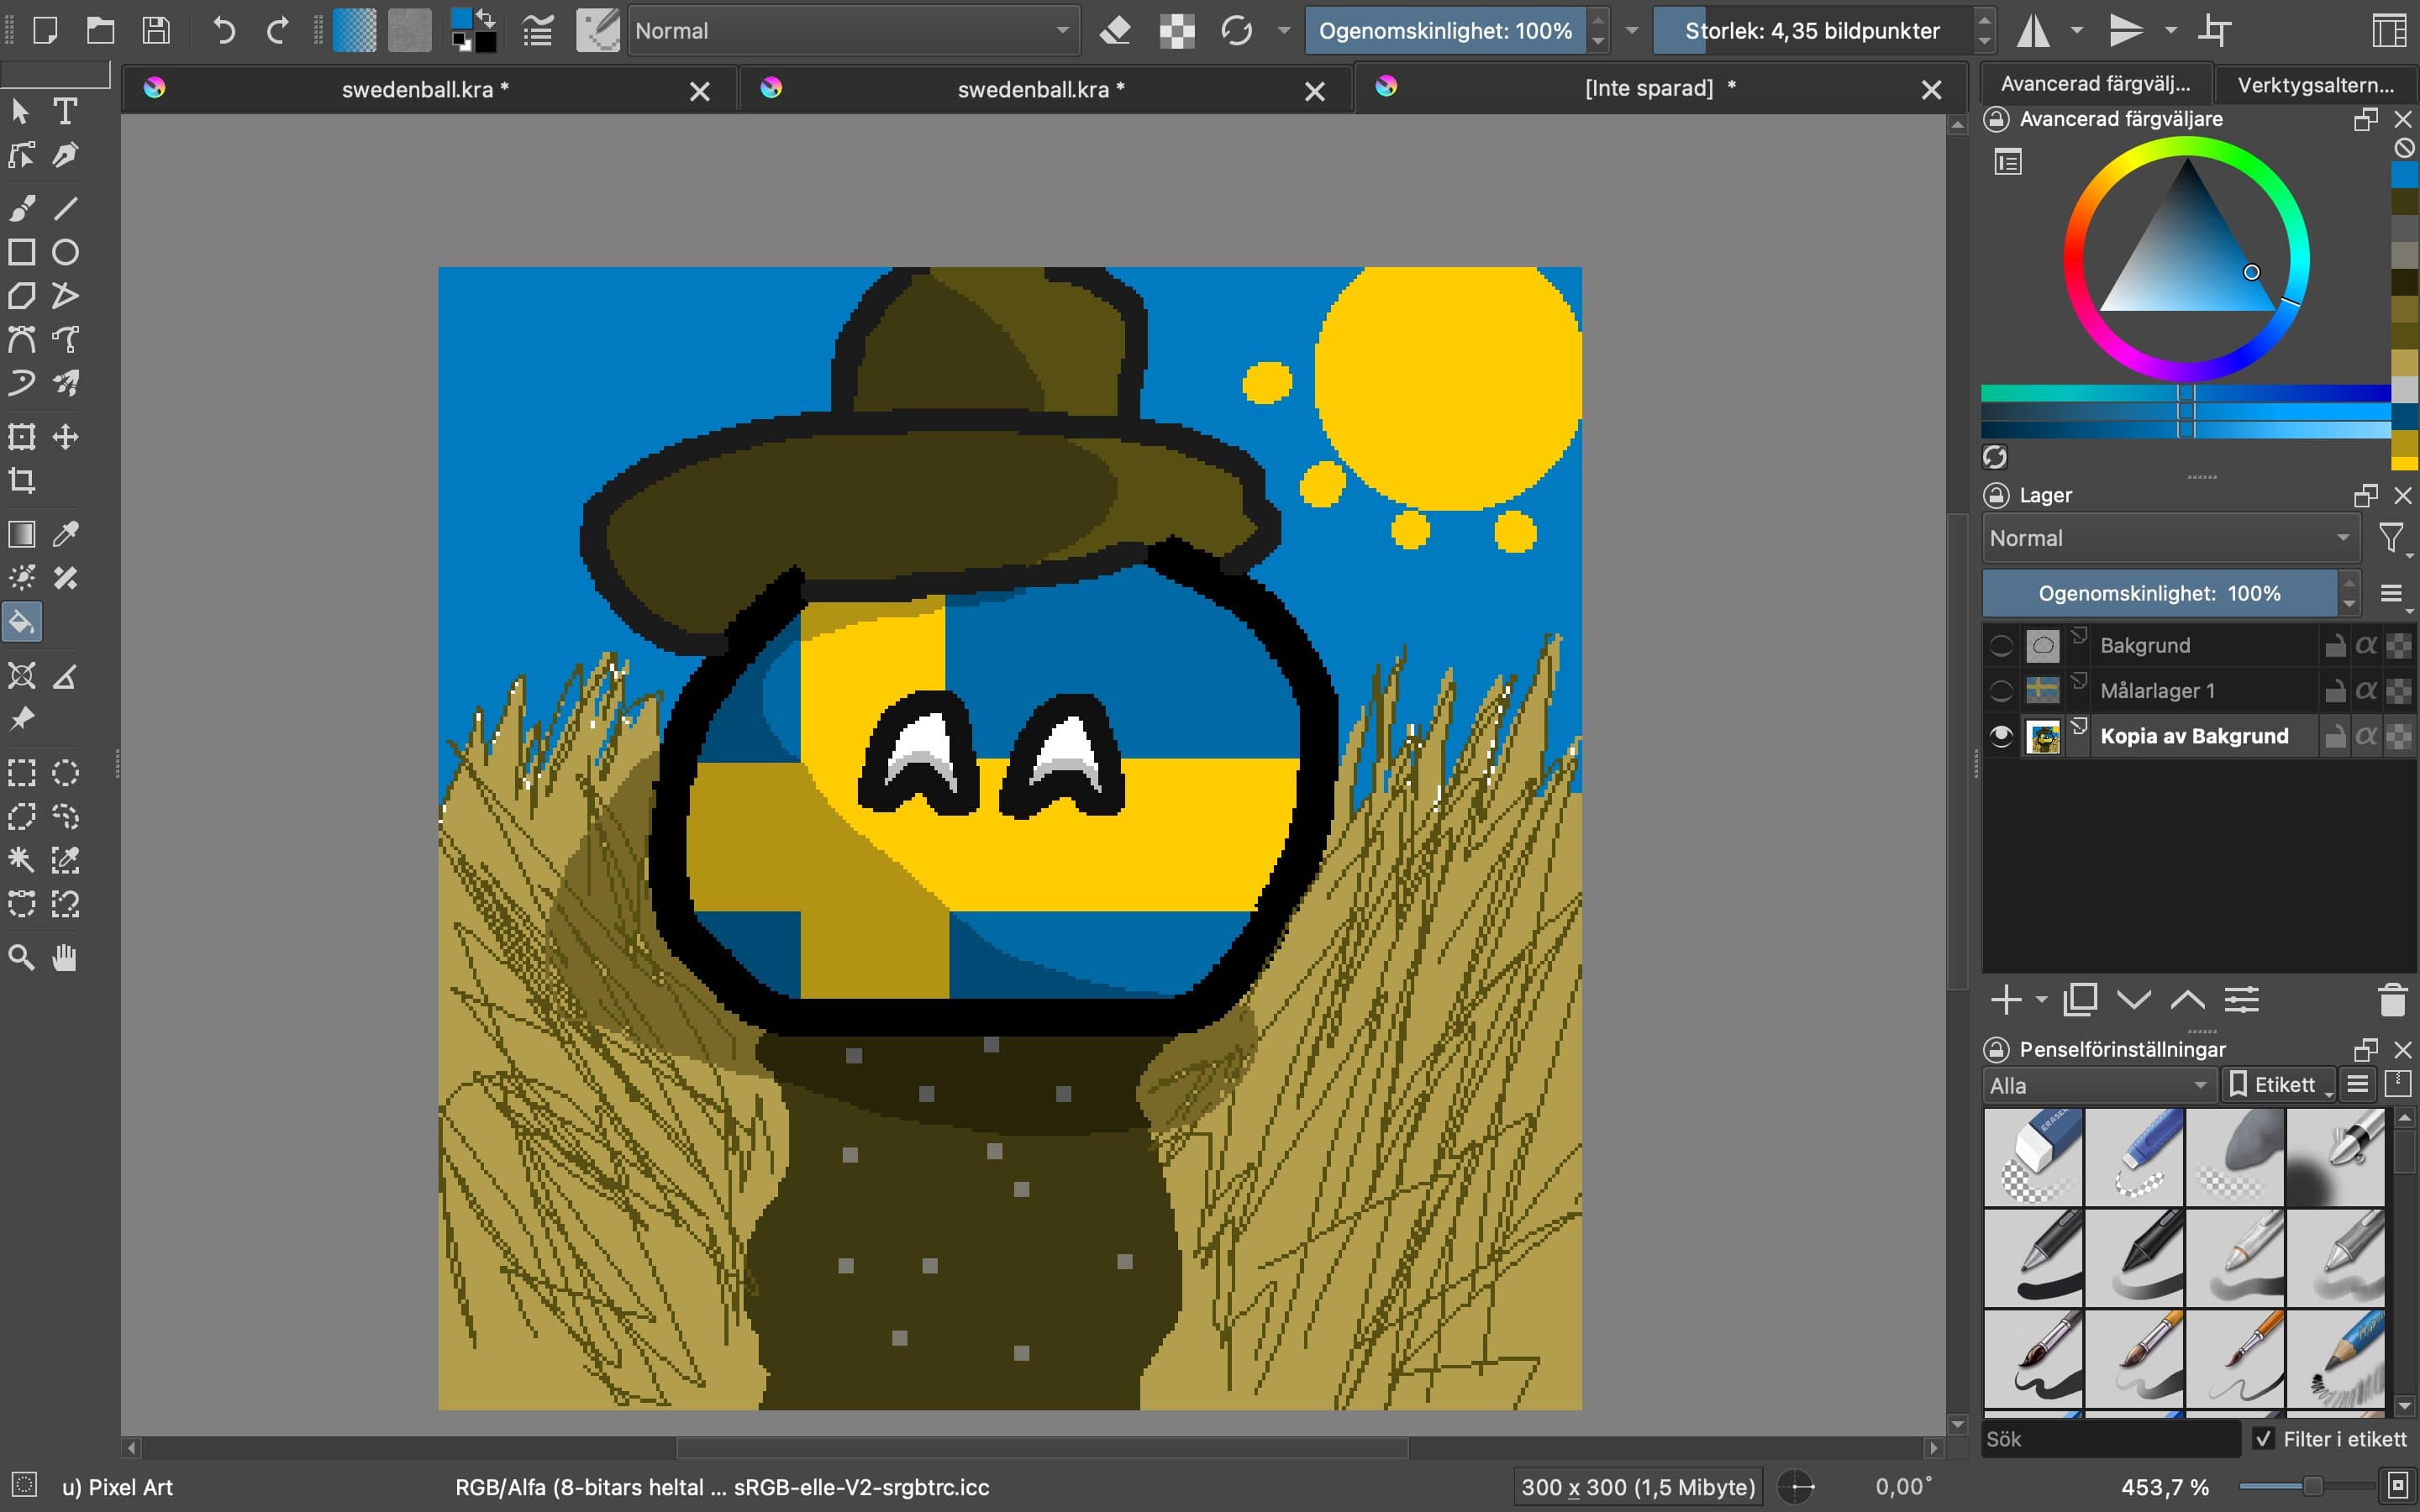Select the Measure tool

click(65, 676)
